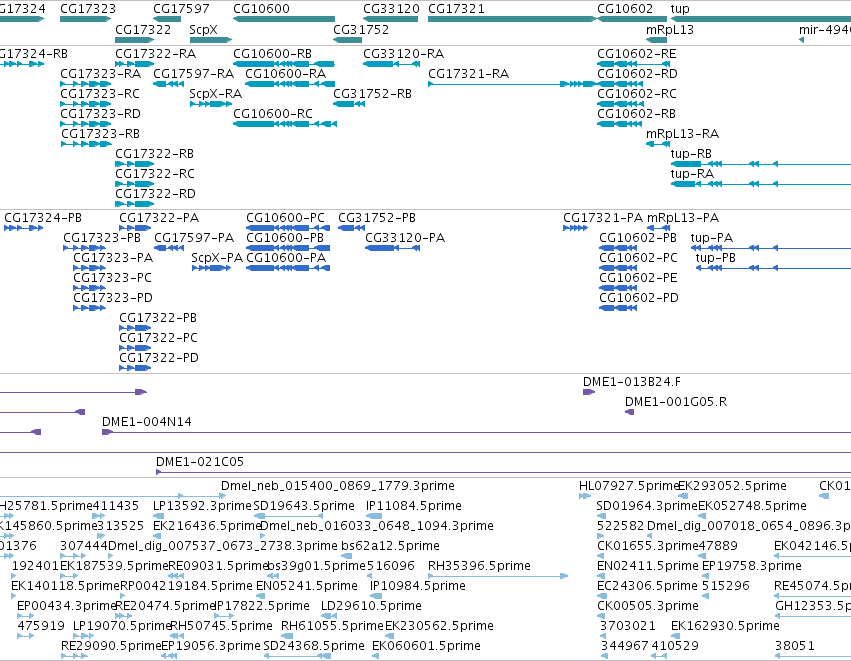Click the RH61055.5prime EST label
The width and height of the screenshot is (851, 661).
[x=332, y=626]
